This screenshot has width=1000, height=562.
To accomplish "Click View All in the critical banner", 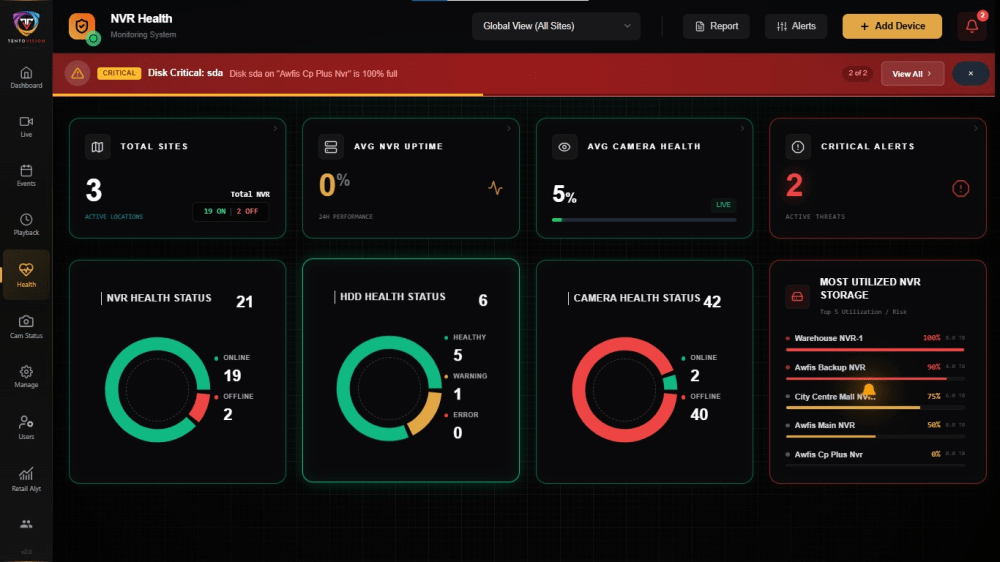I will 912,73.
